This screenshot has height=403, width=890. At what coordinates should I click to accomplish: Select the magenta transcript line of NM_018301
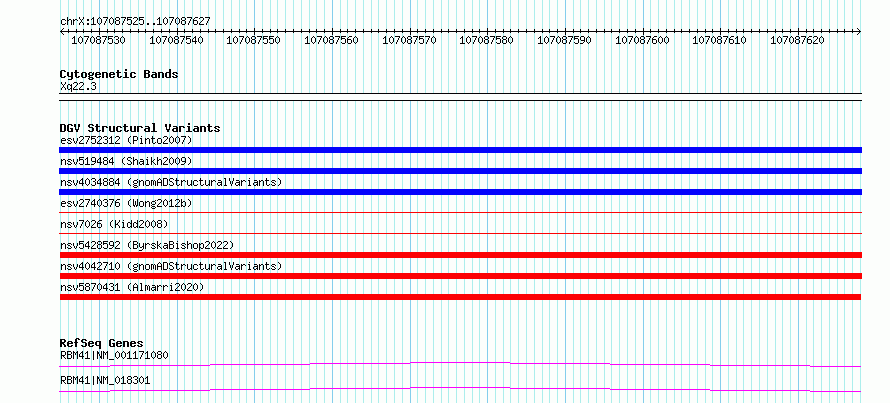pyautogui.click(x=460, y=389)
